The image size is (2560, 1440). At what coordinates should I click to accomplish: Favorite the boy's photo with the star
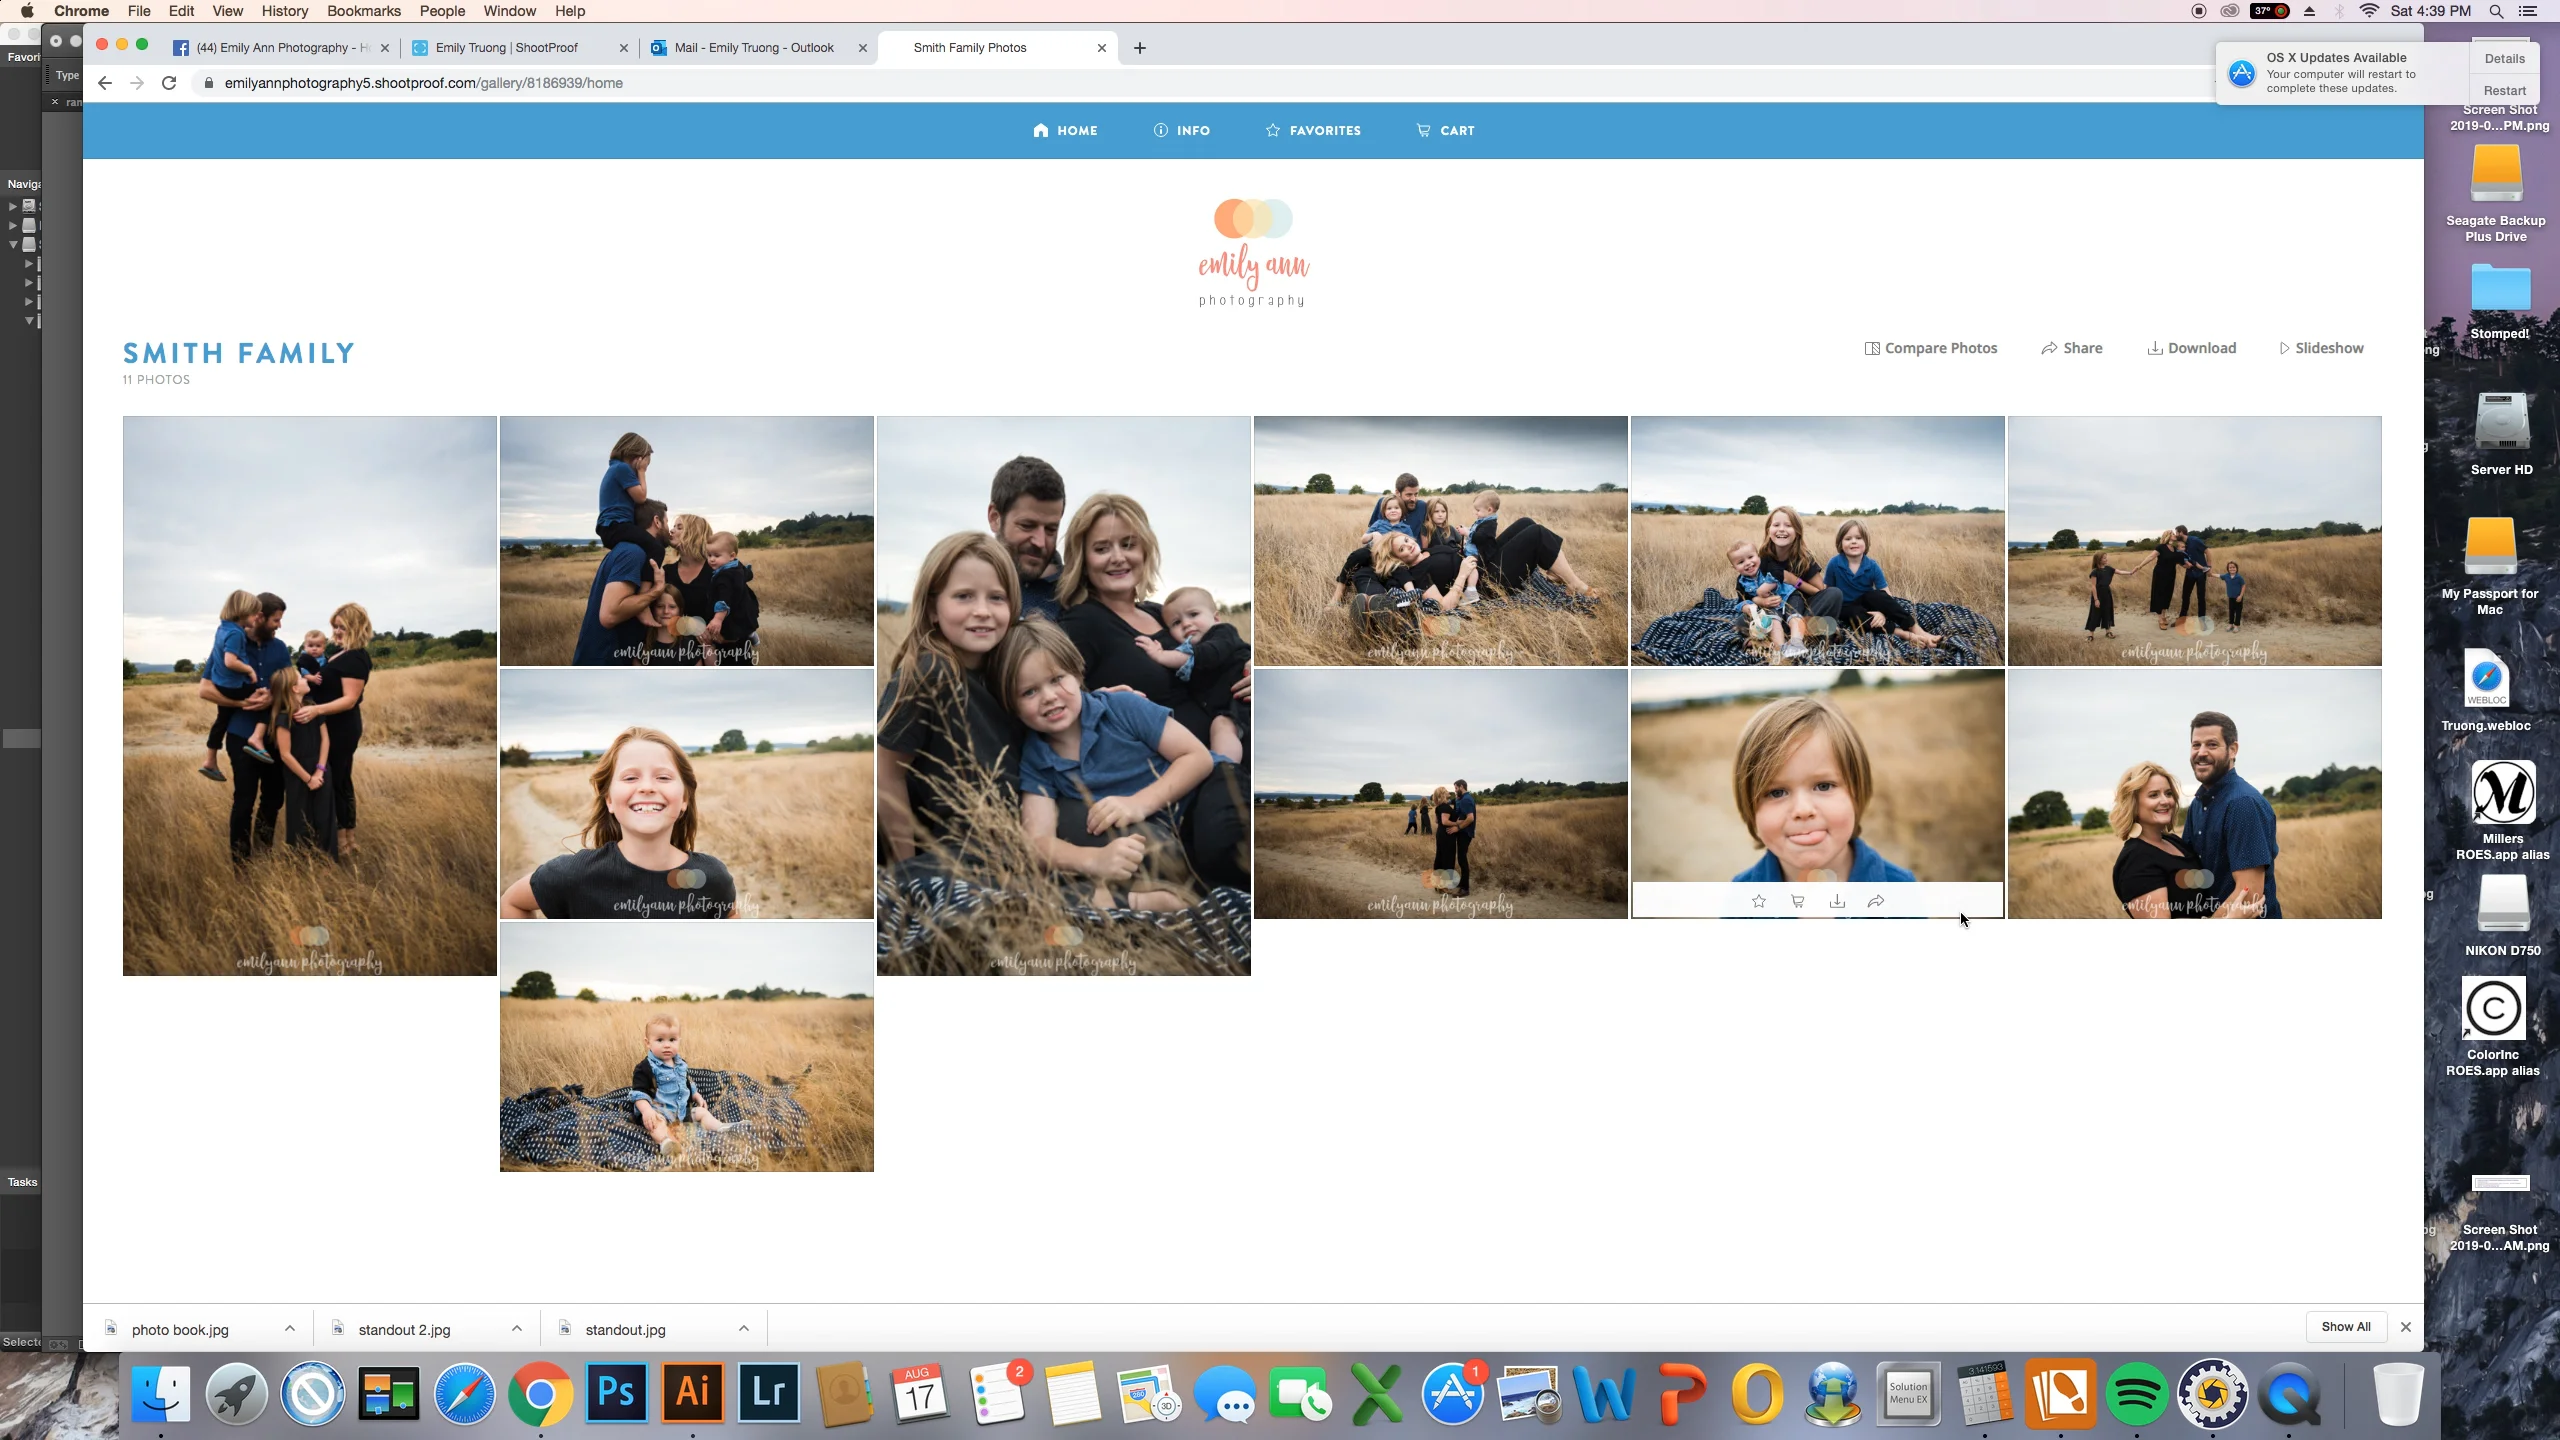coord(1758,902)
